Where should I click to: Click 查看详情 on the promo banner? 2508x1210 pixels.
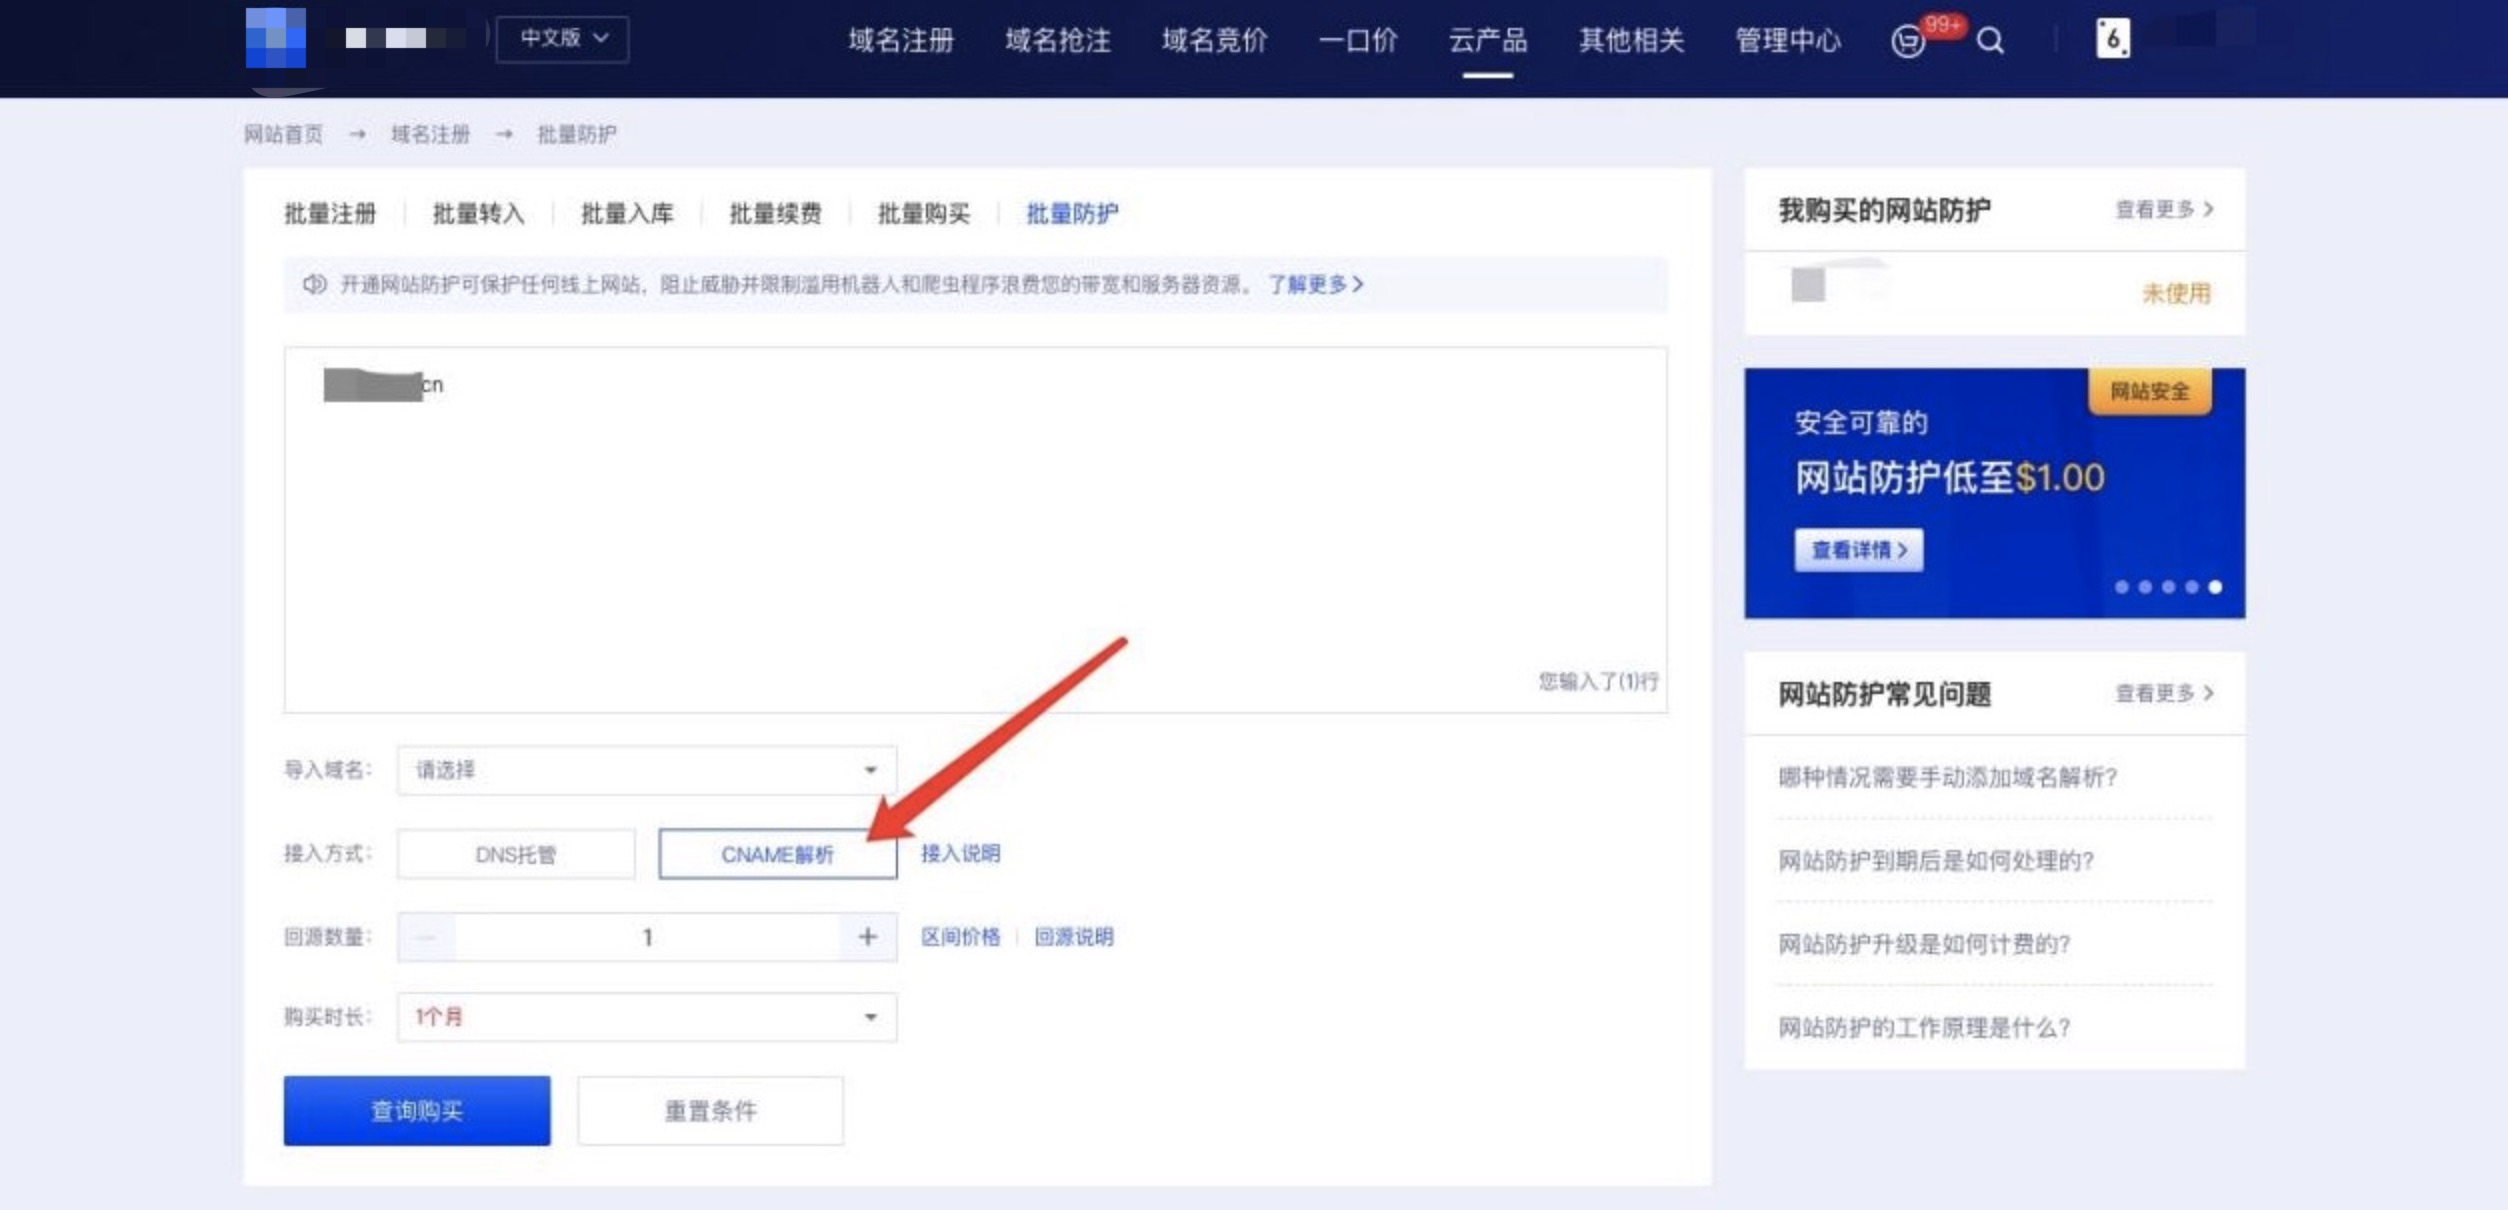tap(1858, 550)
